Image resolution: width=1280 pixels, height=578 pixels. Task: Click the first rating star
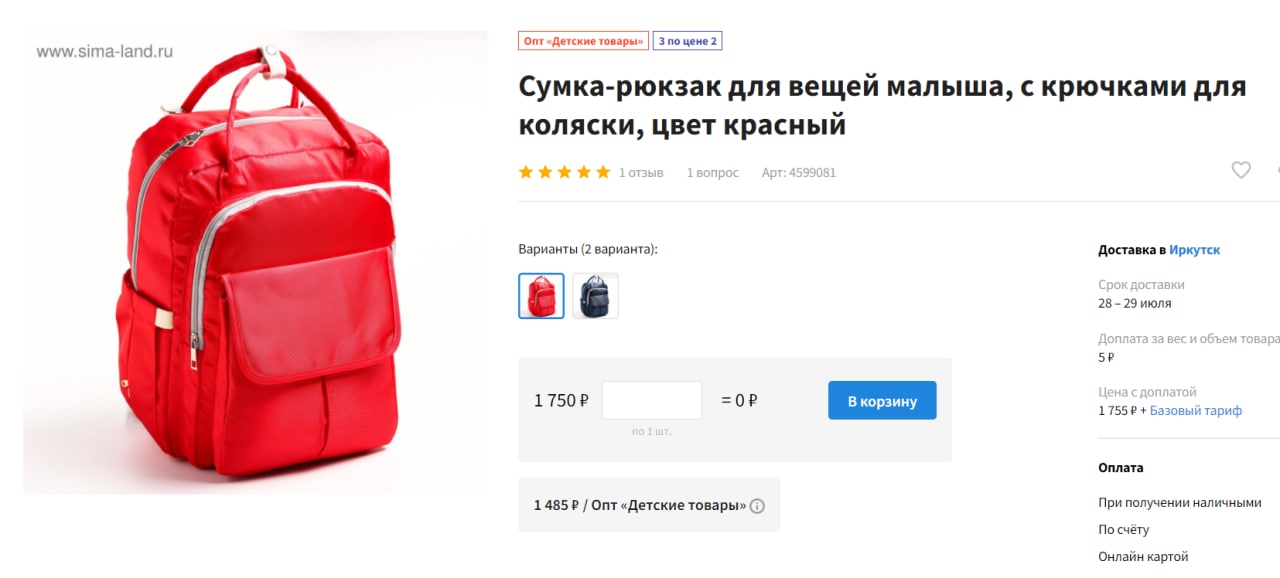526,172
